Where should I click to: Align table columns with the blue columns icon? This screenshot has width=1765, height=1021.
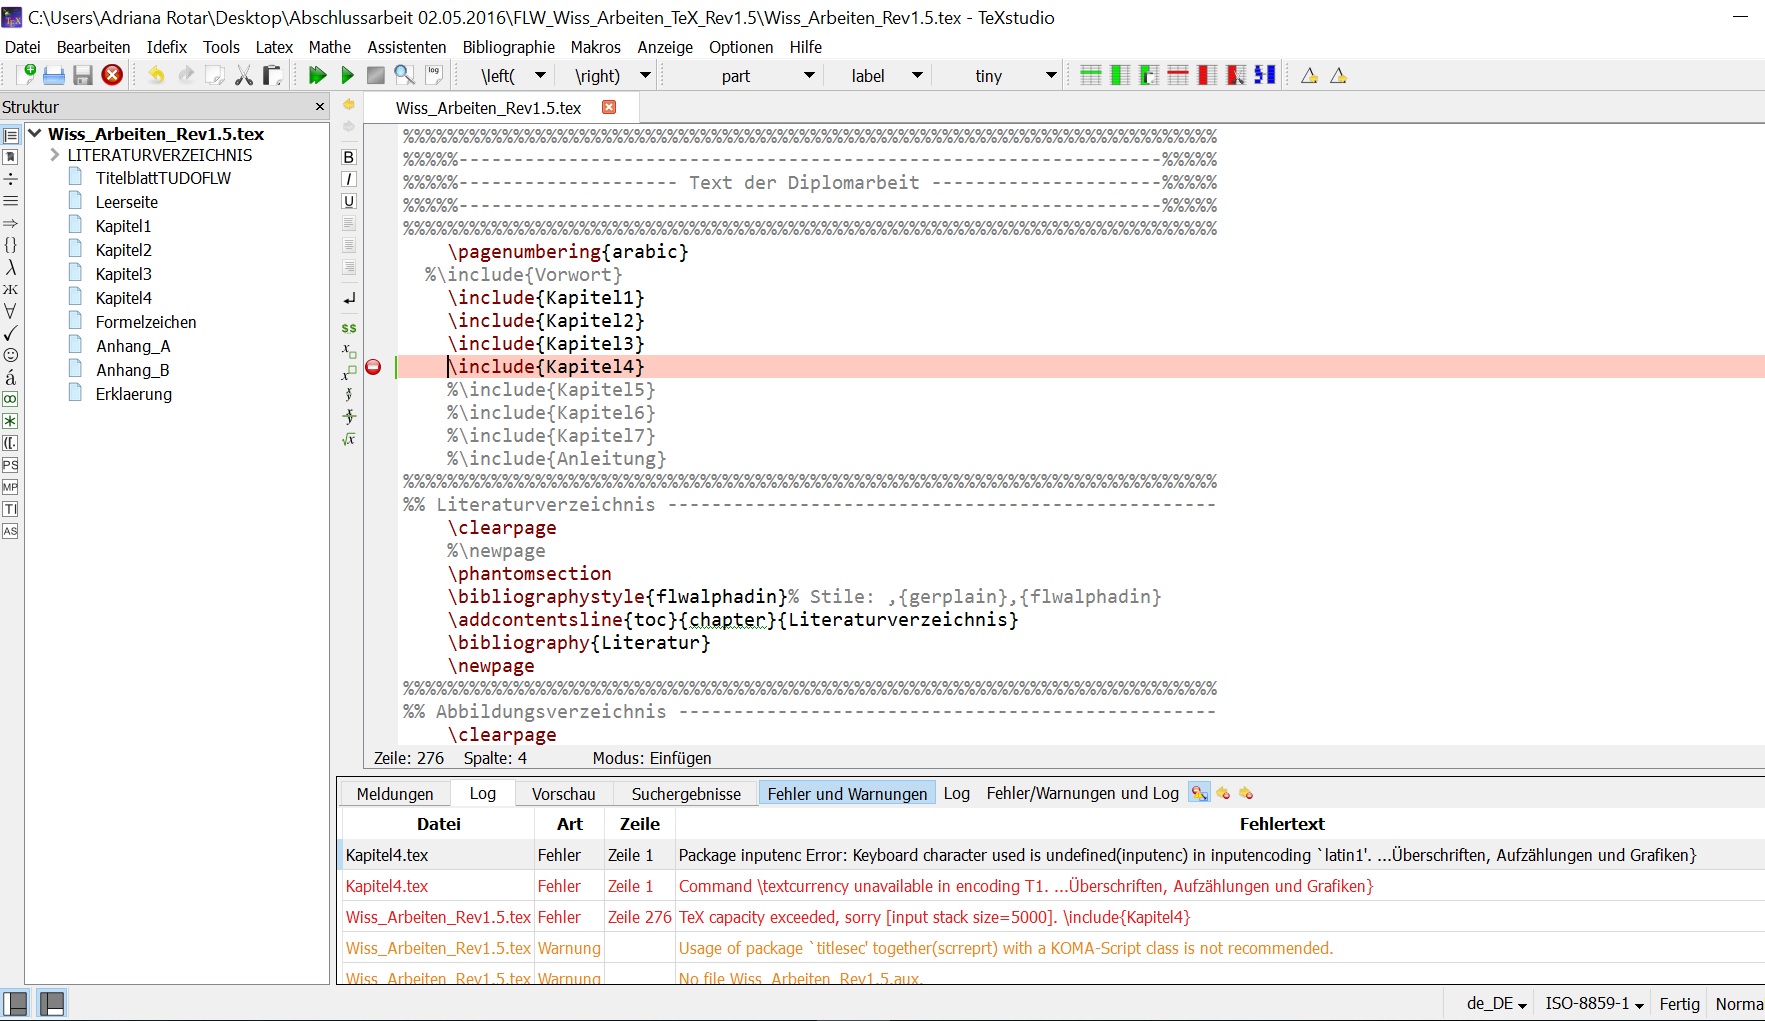click(x=1265, y=75)
